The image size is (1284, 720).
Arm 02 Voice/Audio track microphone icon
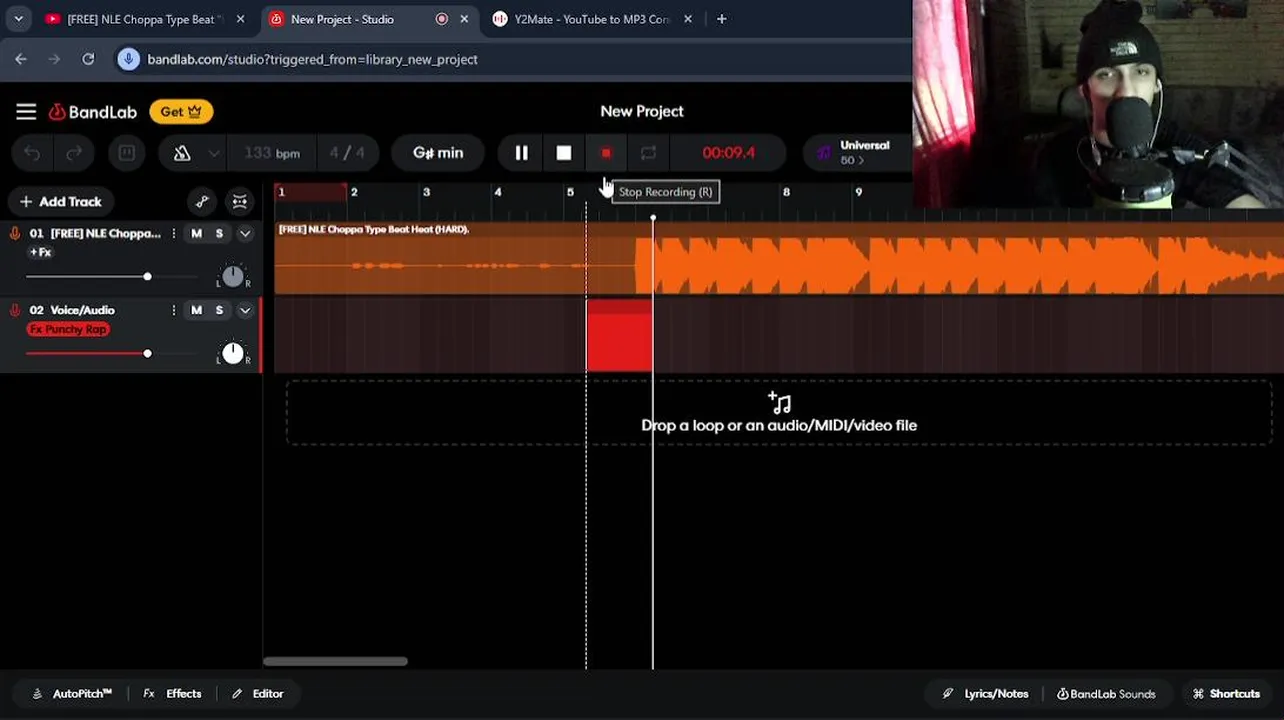click(x=15, y=310)
